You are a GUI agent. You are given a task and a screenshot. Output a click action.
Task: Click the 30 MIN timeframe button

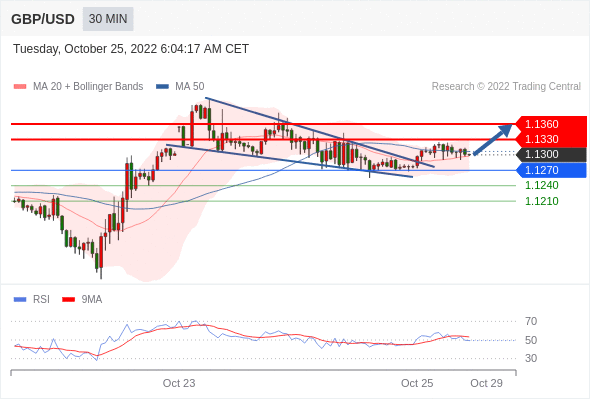[108, 19]
